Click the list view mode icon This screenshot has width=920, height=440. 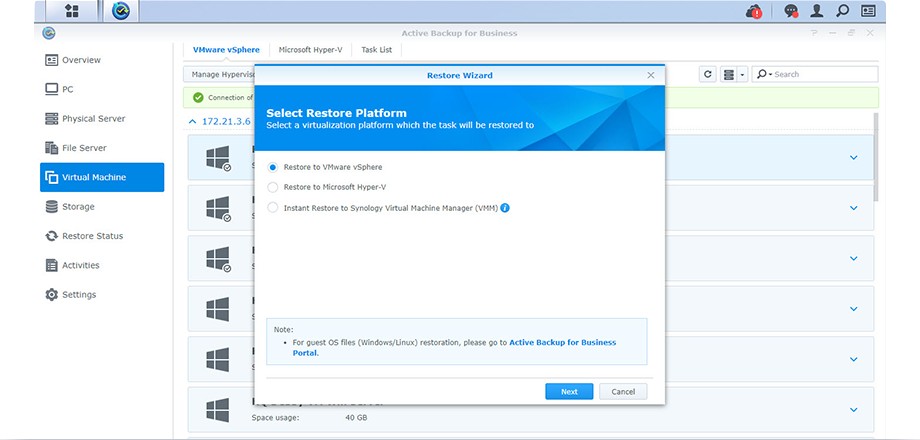729,75
